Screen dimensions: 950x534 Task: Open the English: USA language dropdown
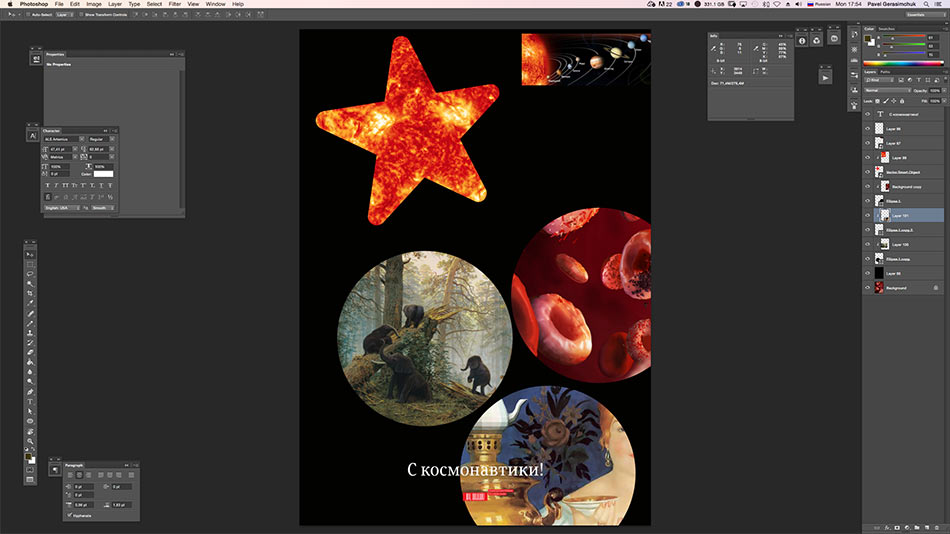[x=62, y=208]
